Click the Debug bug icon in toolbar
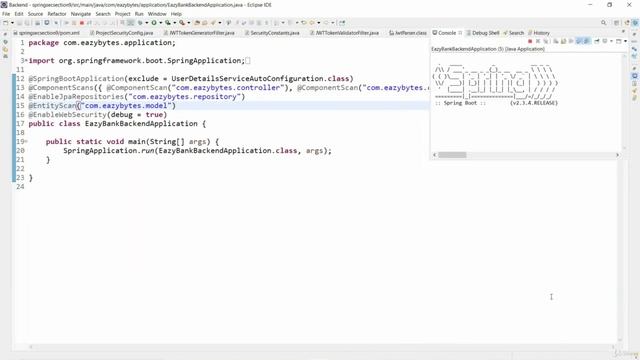Viewport: 640px width, 360px height. point(140,23)
